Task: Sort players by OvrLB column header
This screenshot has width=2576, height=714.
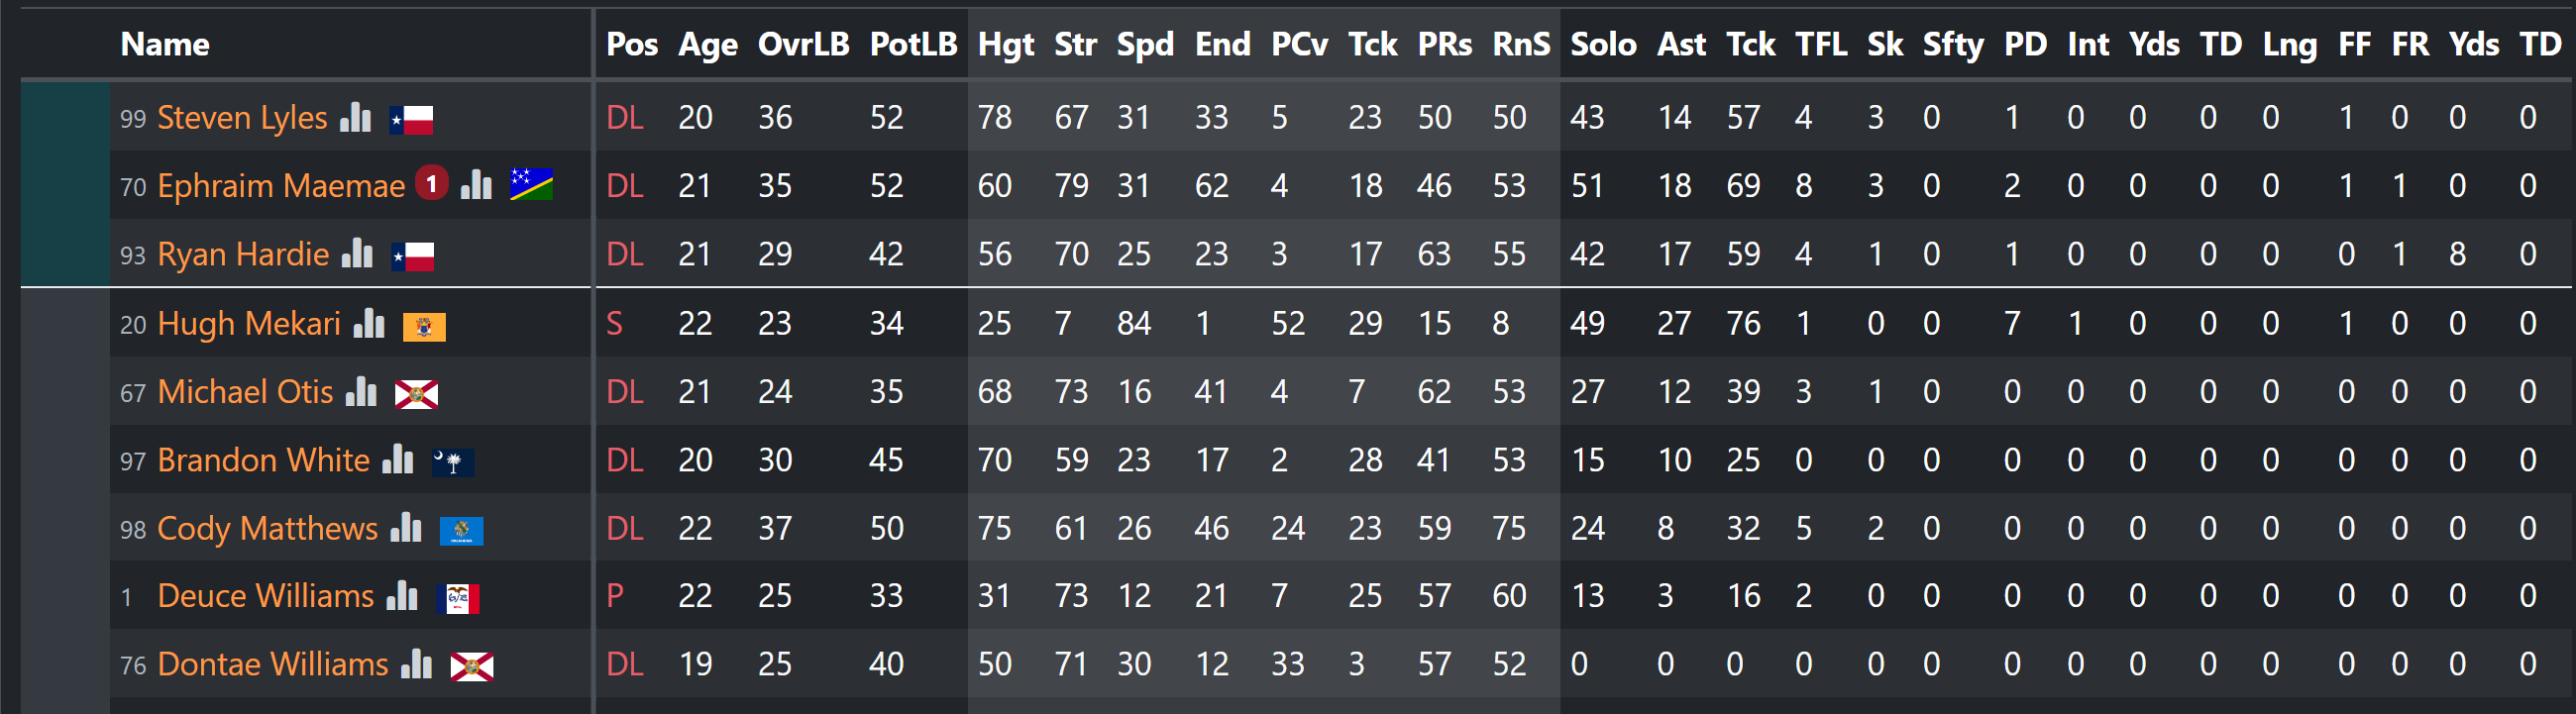Action: (803, 44)
